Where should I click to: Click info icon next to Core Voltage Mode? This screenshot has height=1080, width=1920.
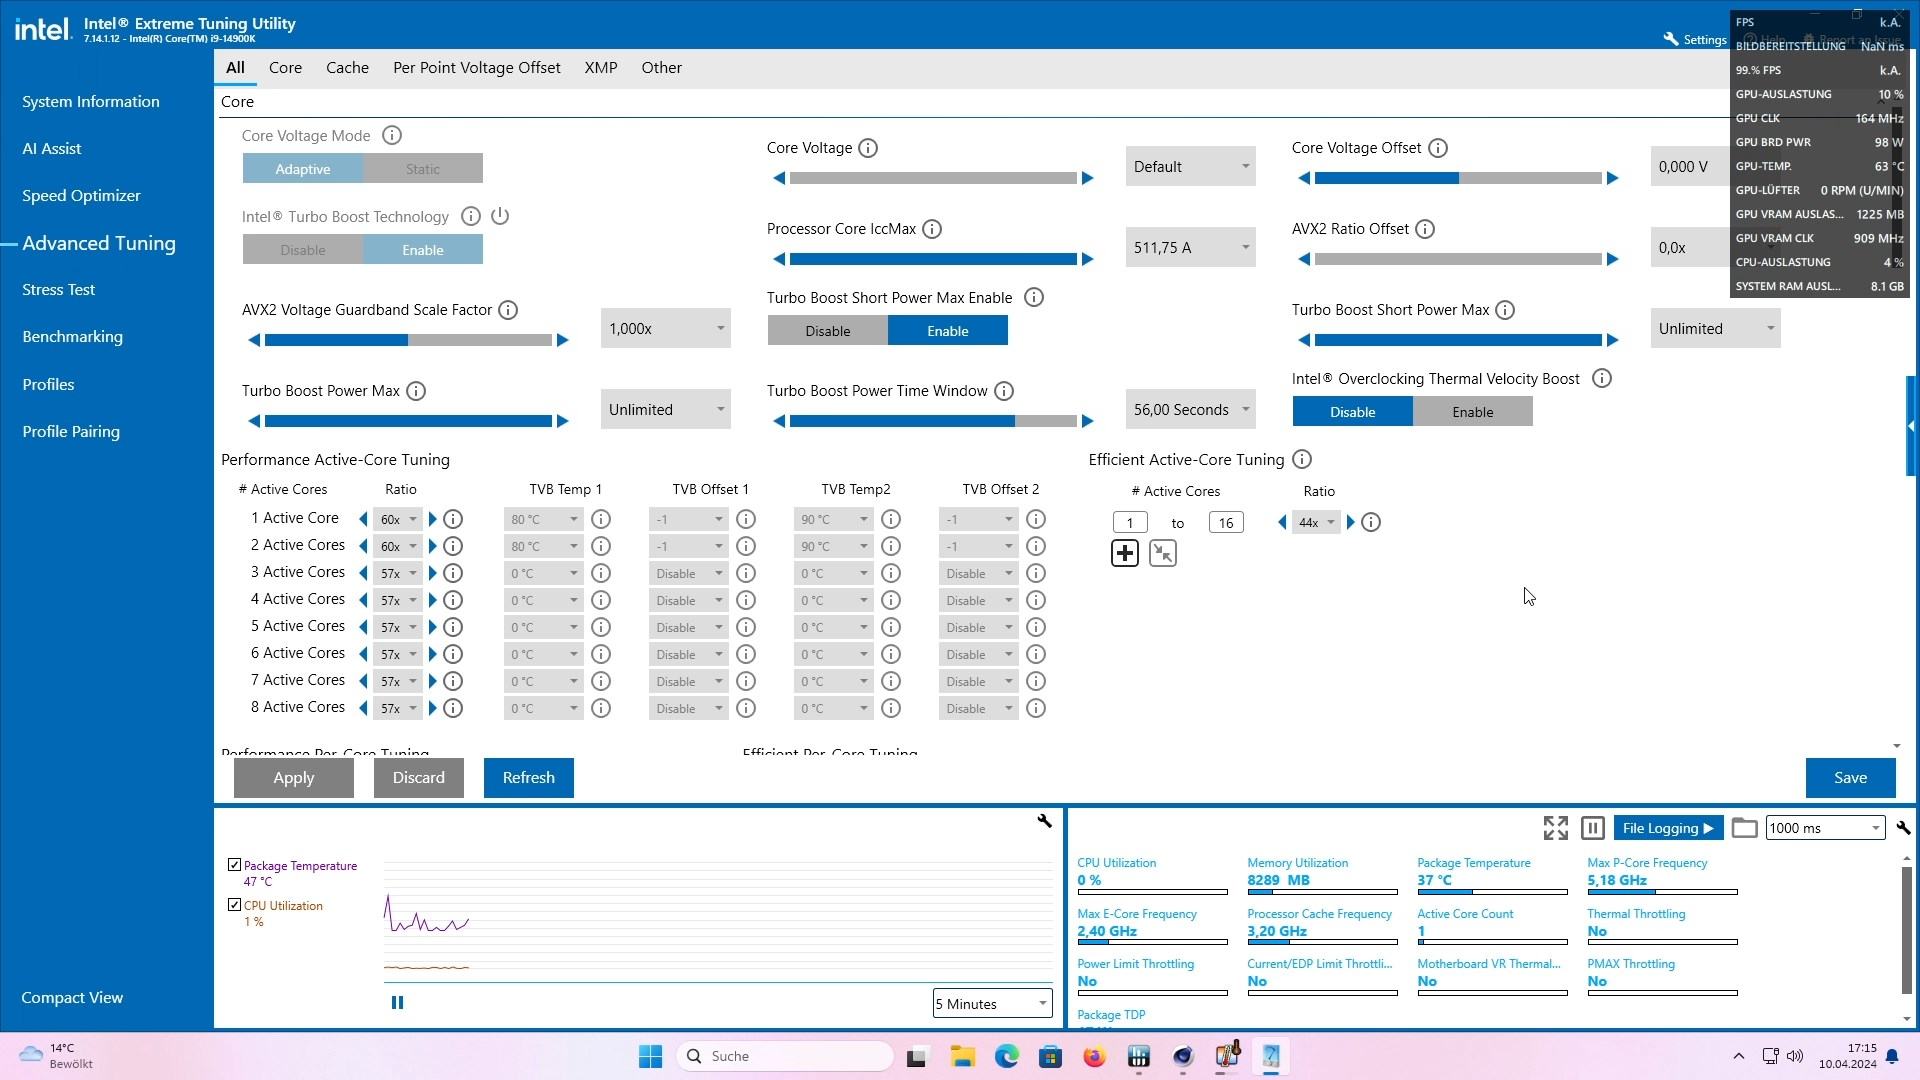(x=392, y=135)
